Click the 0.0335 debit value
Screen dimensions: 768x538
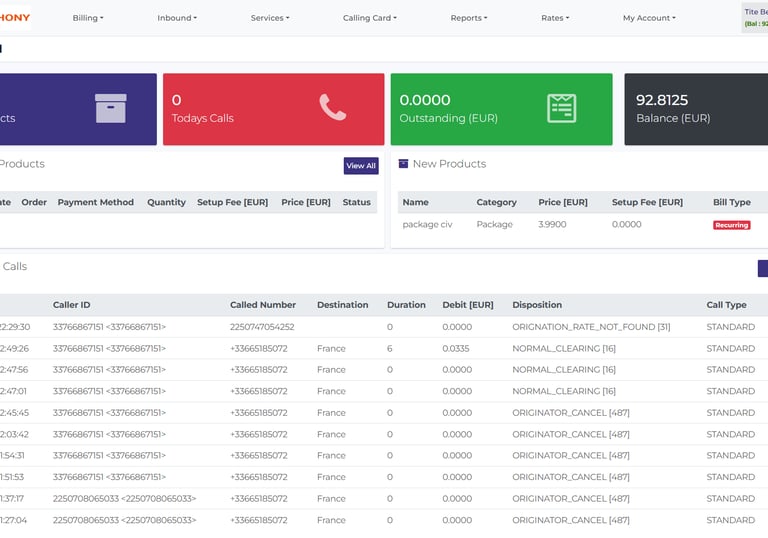(456, 348)
